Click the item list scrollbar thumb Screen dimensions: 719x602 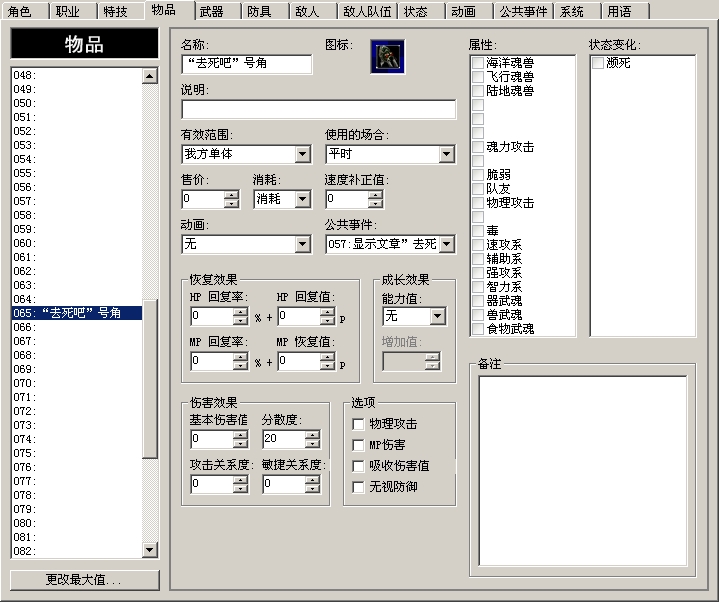click(x=149, y=379)
